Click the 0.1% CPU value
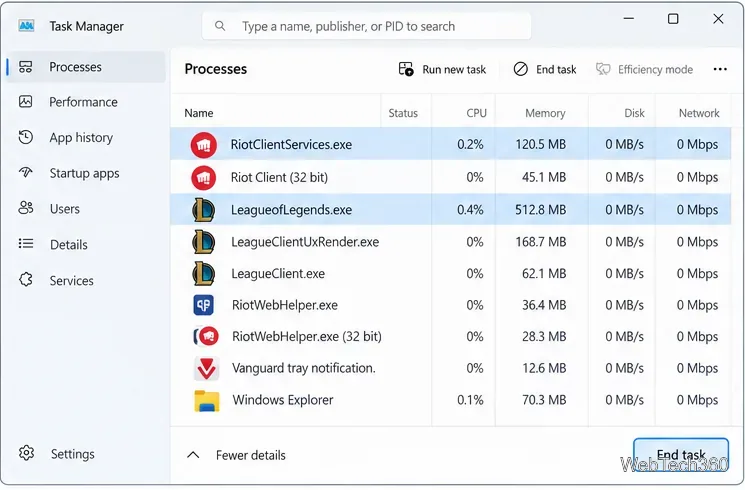This screenshot has height=490, width=745. (470, 400)
